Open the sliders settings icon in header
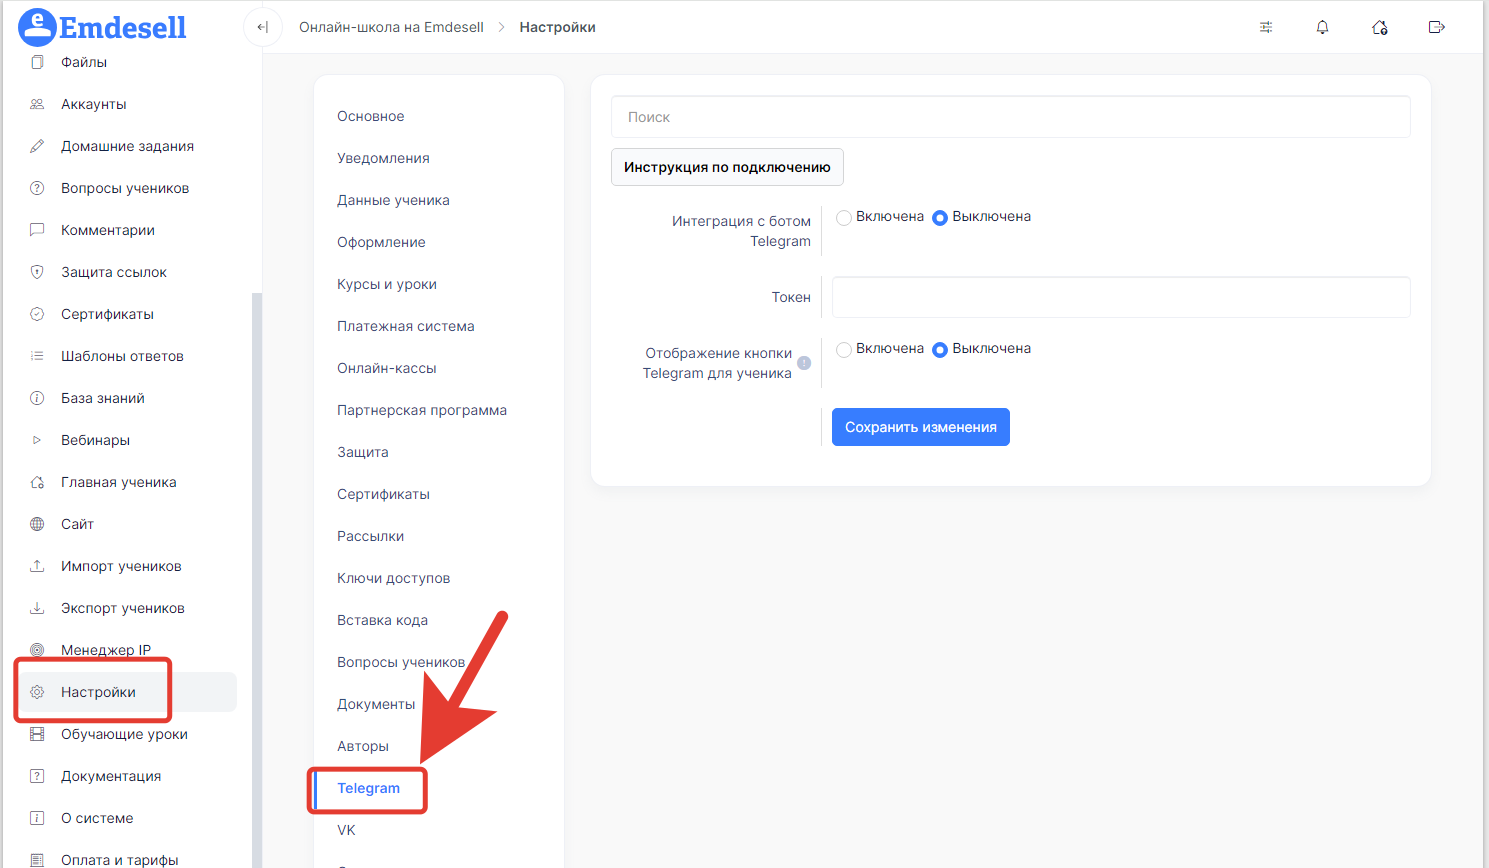This screenshot has width=1489, height=868. click(1266, 27)
